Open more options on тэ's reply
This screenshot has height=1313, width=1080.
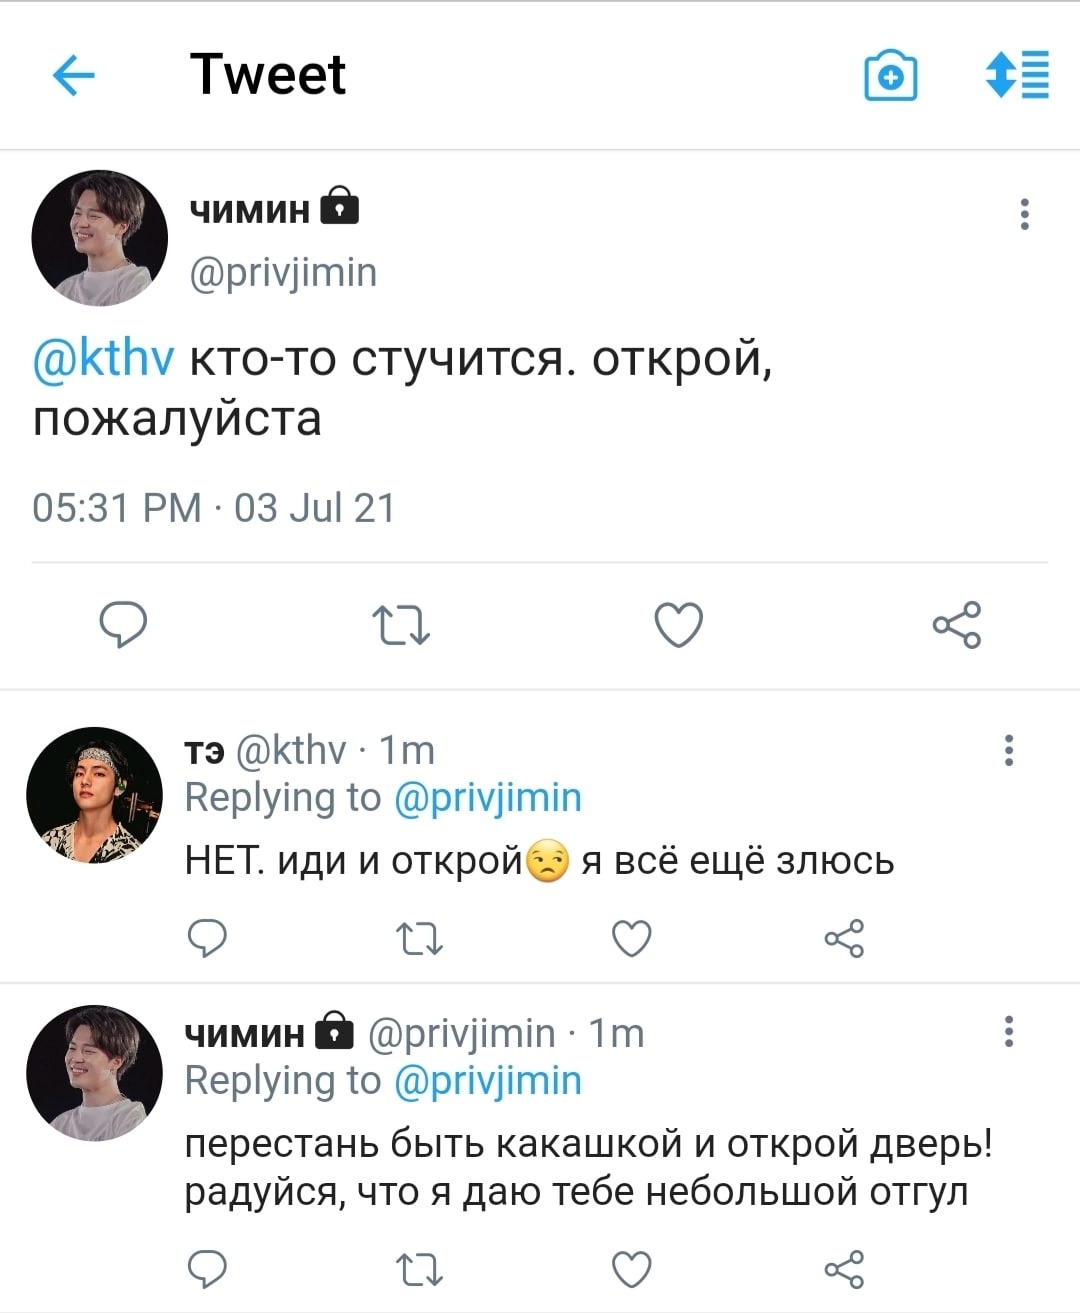pyautogui.click(x=1009, y=750)
